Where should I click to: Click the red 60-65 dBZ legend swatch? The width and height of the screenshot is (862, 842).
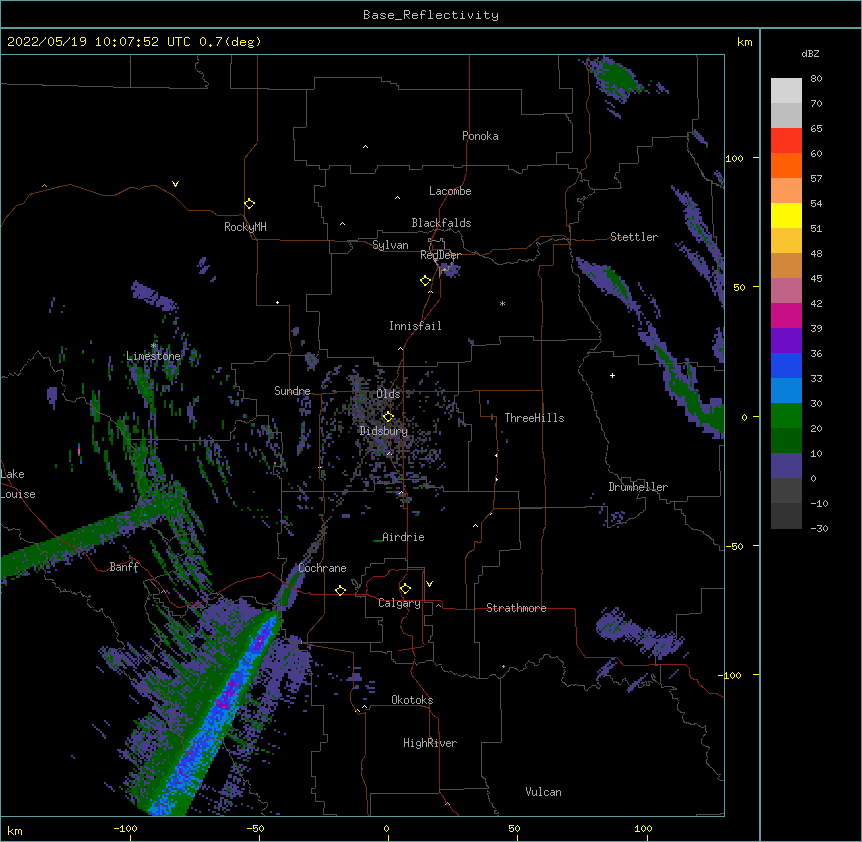(x=786, y=140)
